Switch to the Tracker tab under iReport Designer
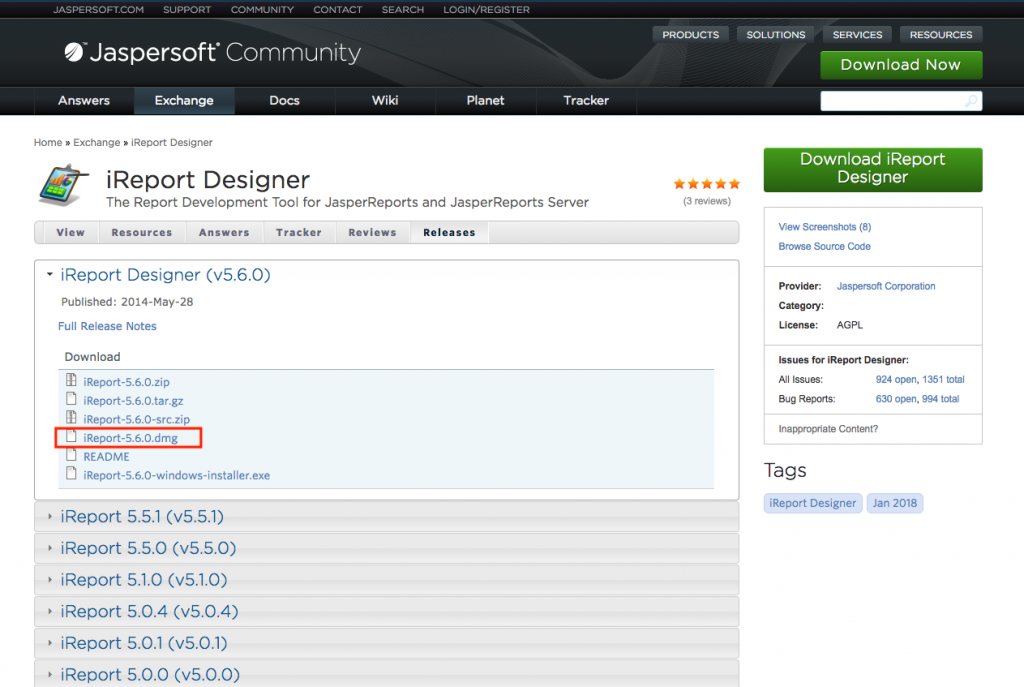 pyautogui.click(x=298, y=232)
